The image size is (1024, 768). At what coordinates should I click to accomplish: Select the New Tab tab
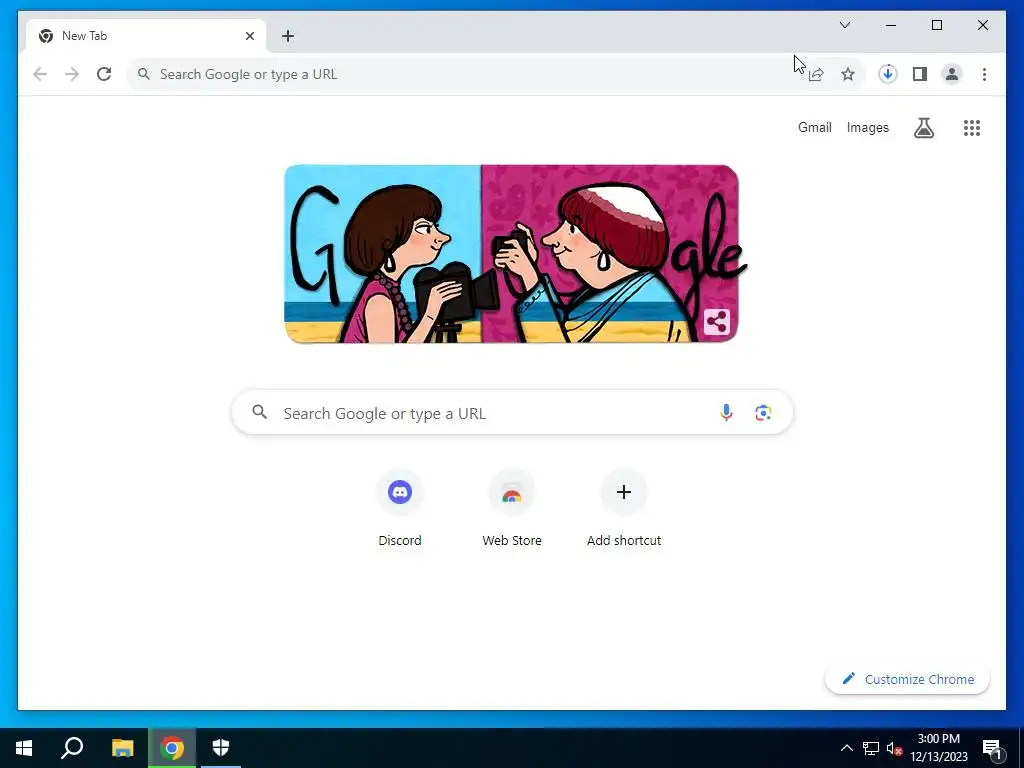145,36
